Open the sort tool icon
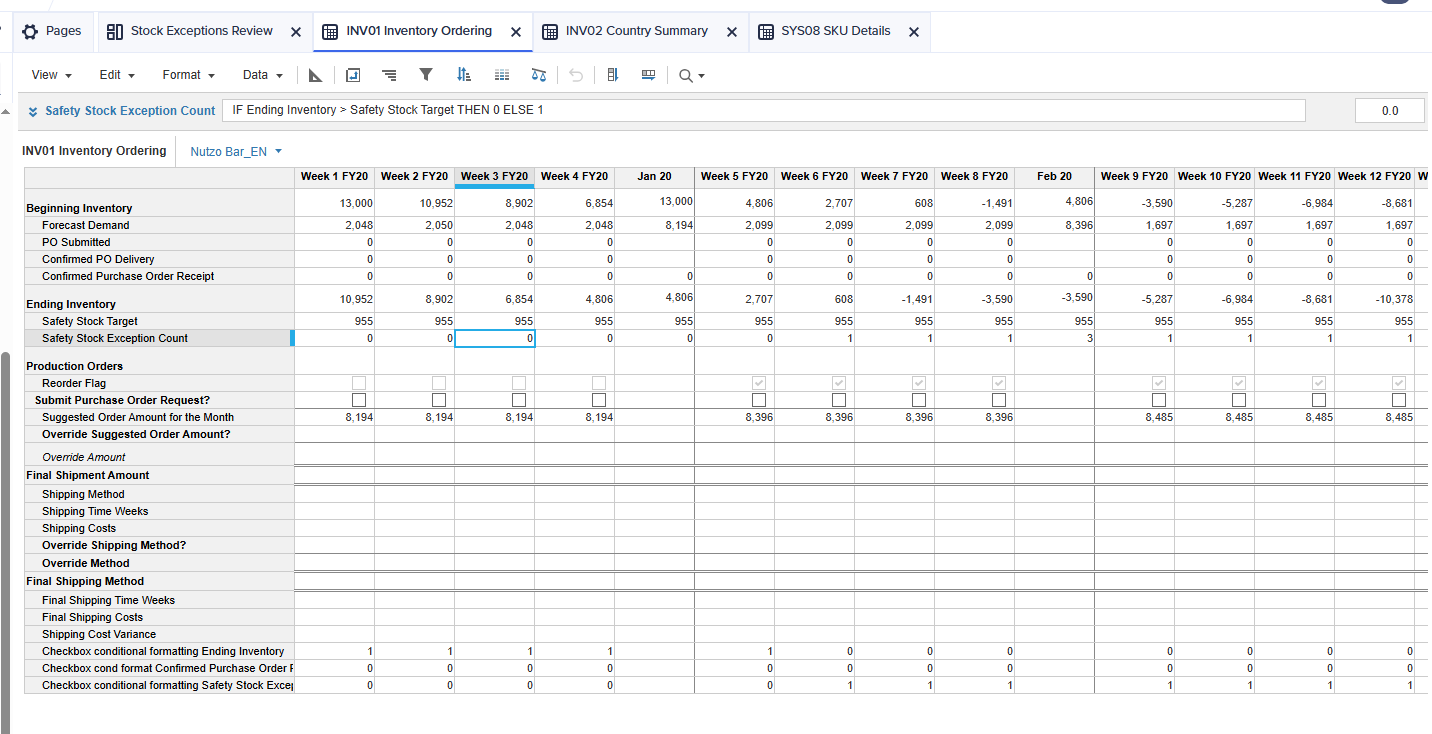 pos(463,75)
